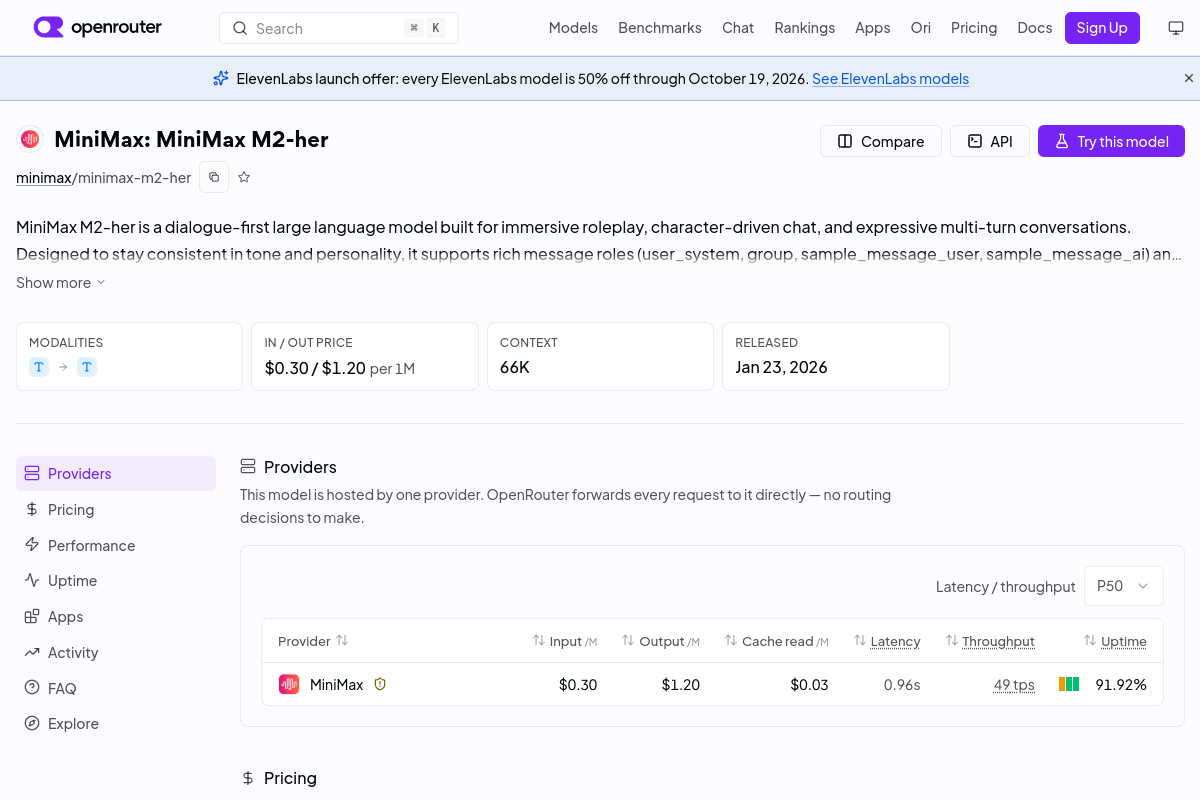Sort the table by Output price
Screen dimensions: 1200x800
click(661, 641)
